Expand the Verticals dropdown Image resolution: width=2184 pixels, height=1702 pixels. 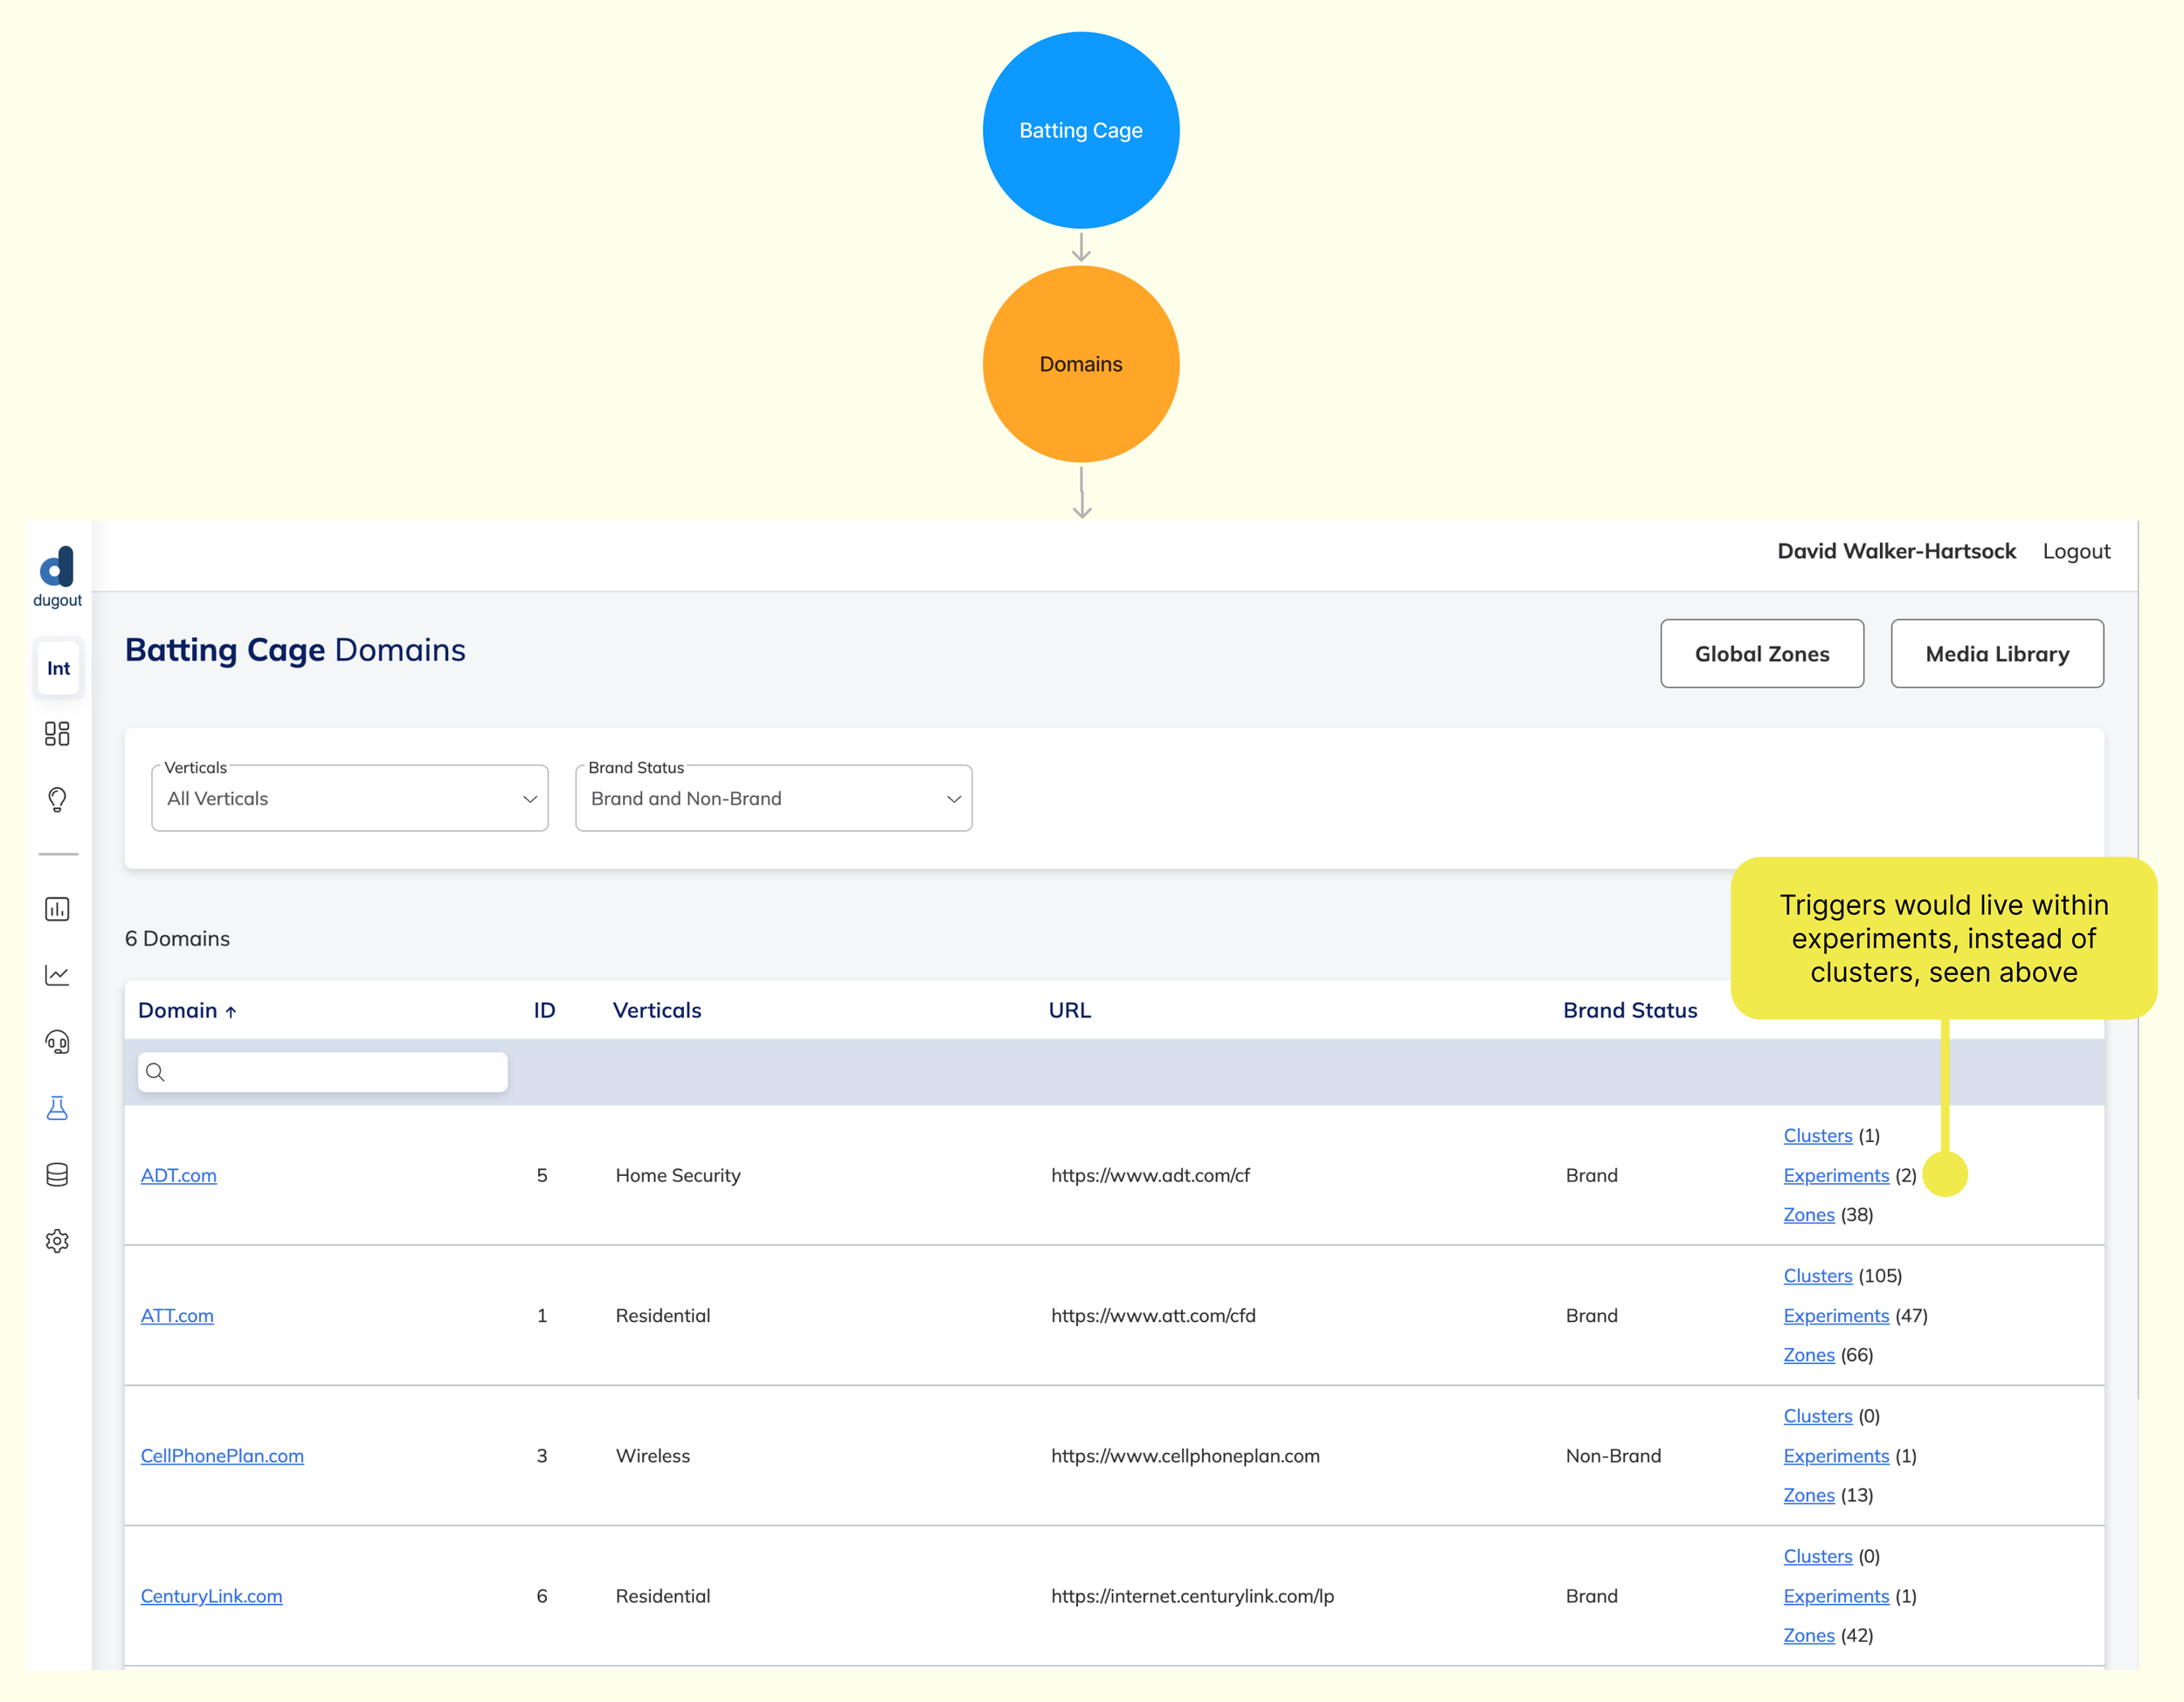pyautogui.click(x=349, y=798)
